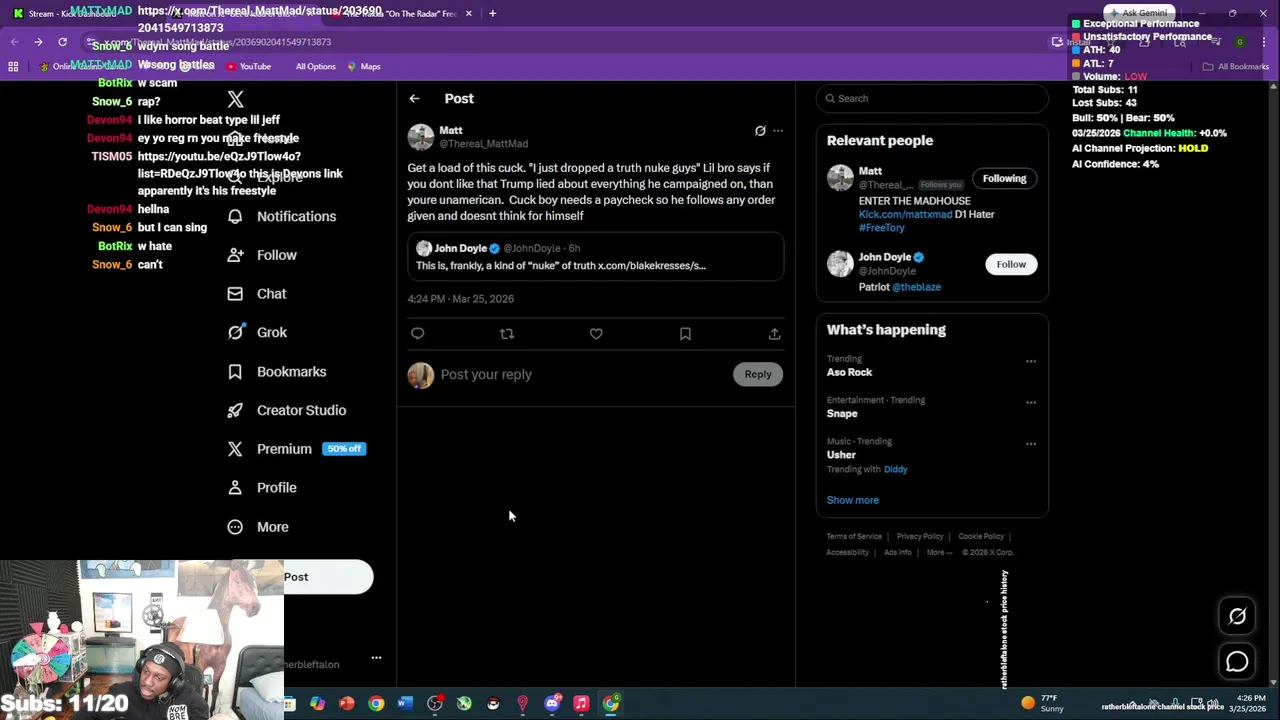
Task: Open the more options beside Snape trend
Action: tap(1031, 403)
